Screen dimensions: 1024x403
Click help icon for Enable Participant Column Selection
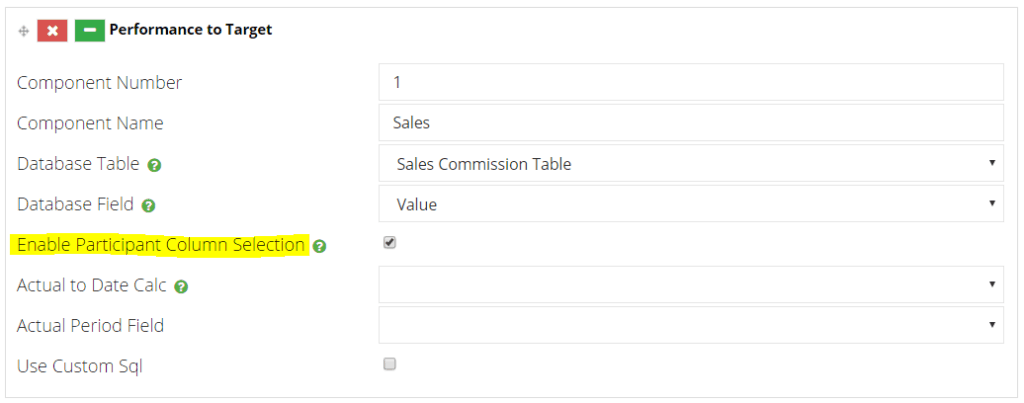319,246
